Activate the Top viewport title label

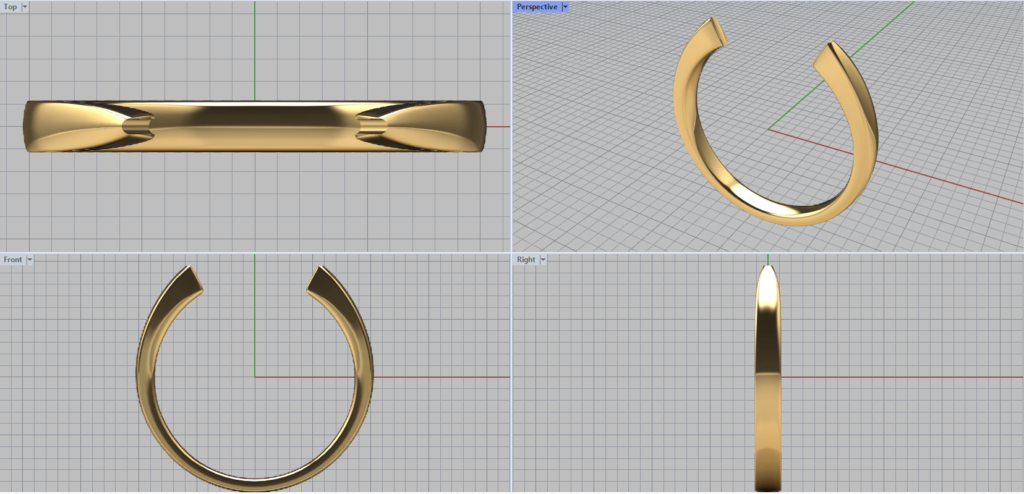pos(10,7)
